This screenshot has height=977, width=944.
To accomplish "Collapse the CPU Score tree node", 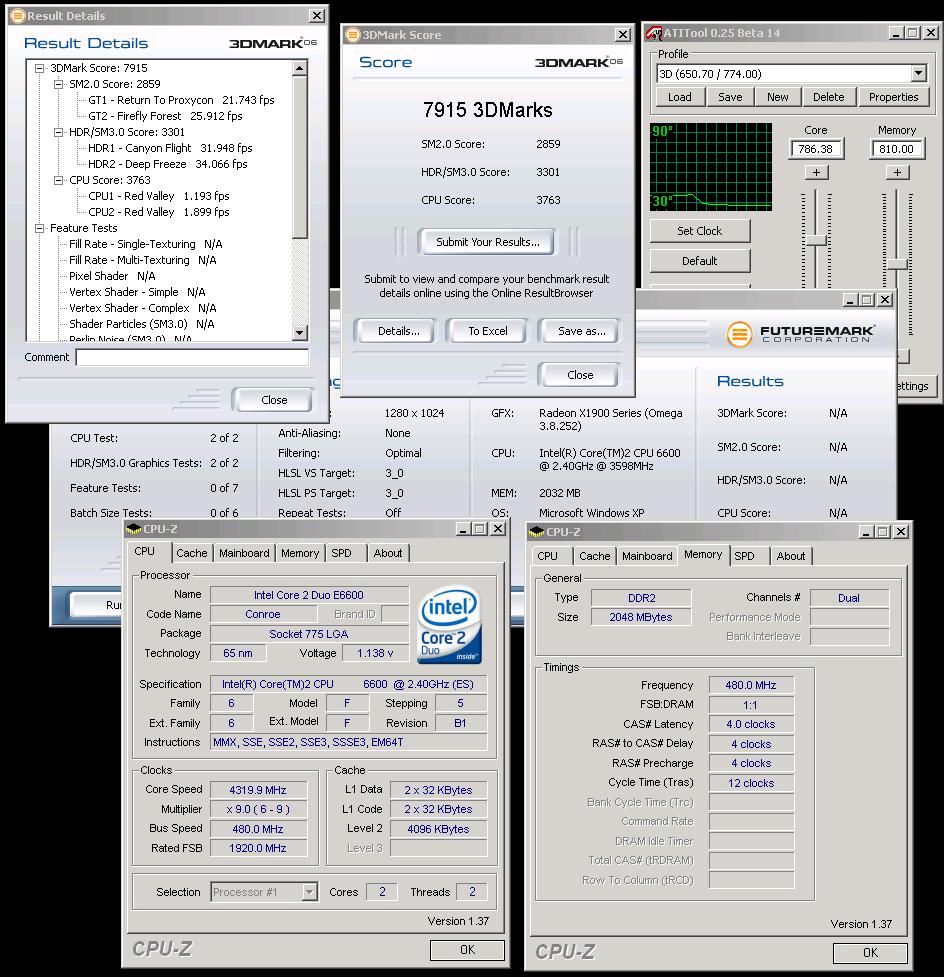I will (x=59, y=180).
